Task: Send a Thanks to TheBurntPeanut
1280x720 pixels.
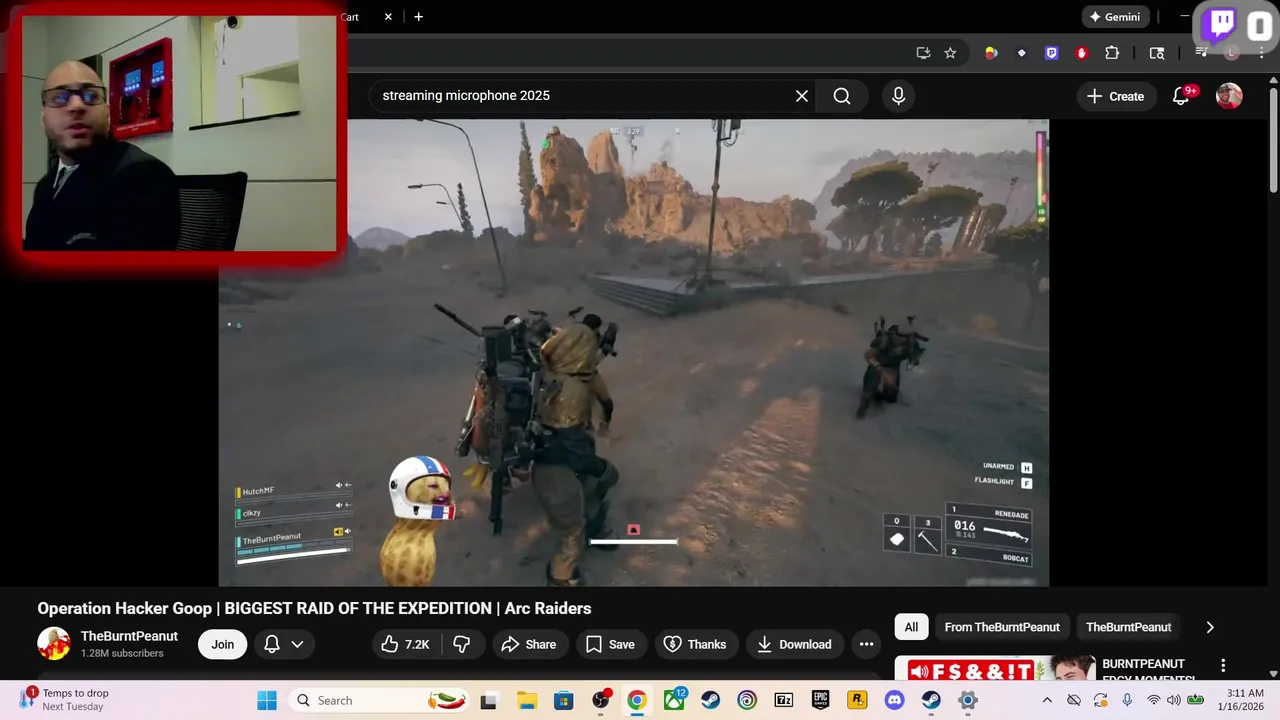Action: click(696, 645)
